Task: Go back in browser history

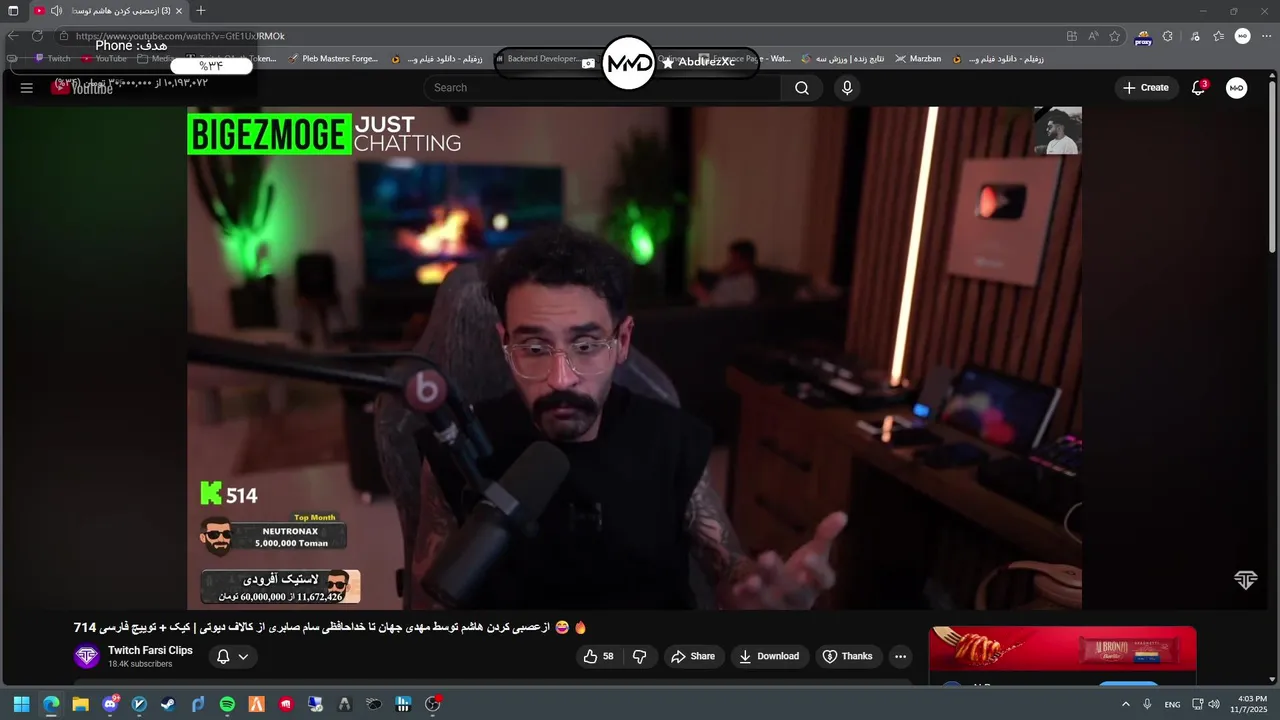Action: pyautogui.click(x=13, y=36)
